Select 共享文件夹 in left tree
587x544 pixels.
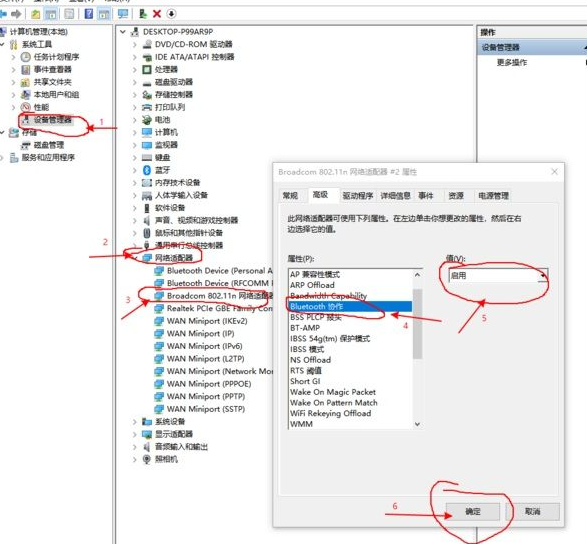coord(52,82)
